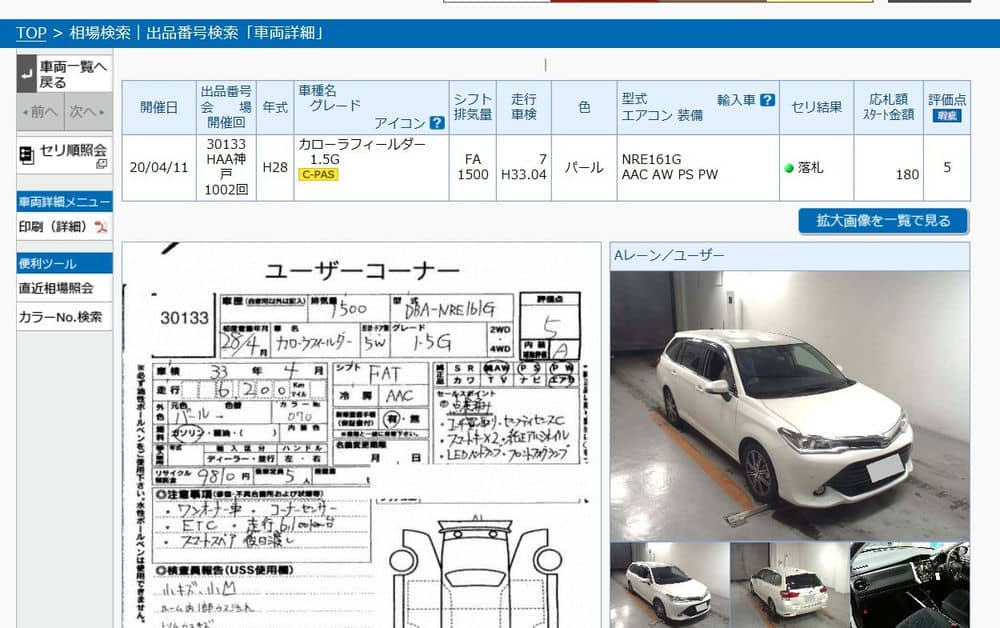
Task: Open the interior dashboard thumbnail
Action: [909, 585]
